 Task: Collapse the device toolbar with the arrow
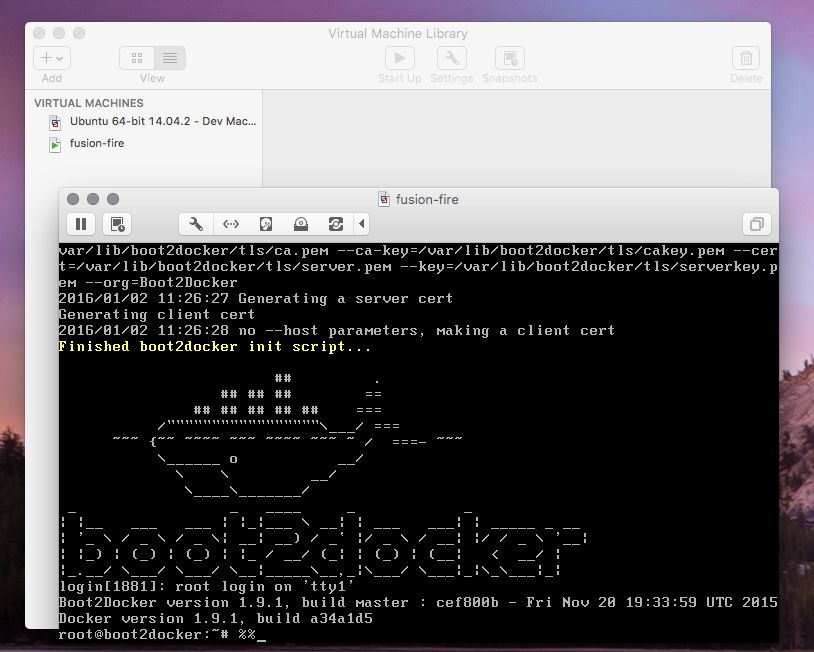tap(362, 224)
